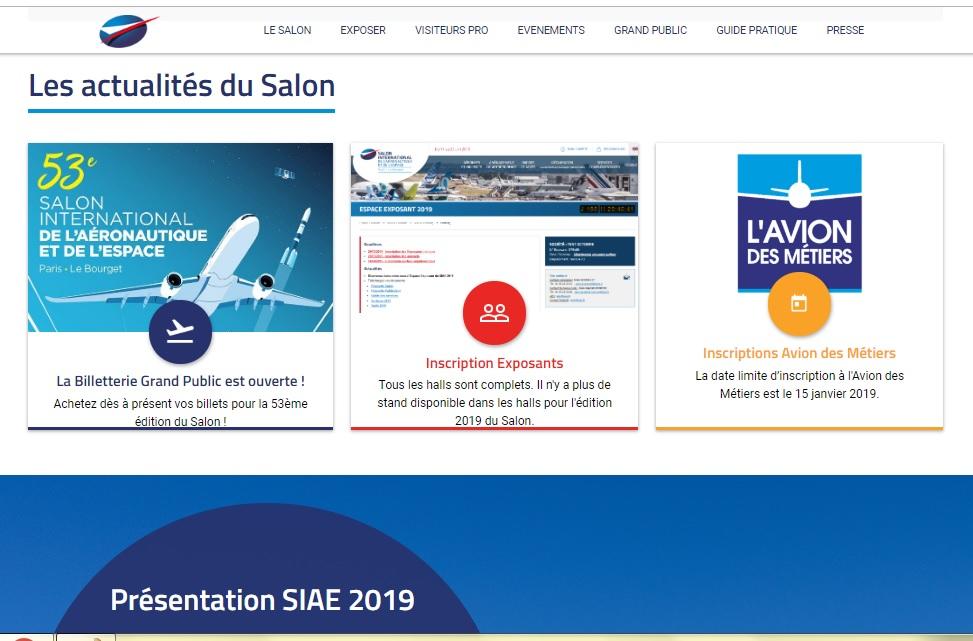Open the PRESSE menu item
The image size is (973, 641).
(x=845, y=30)
